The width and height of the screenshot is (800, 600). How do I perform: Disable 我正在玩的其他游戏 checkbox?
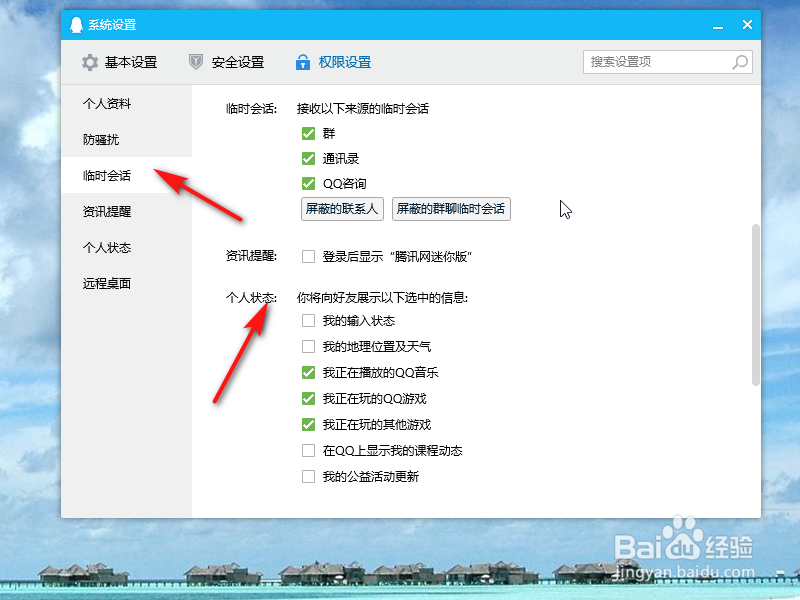click(x=308, y=424)
